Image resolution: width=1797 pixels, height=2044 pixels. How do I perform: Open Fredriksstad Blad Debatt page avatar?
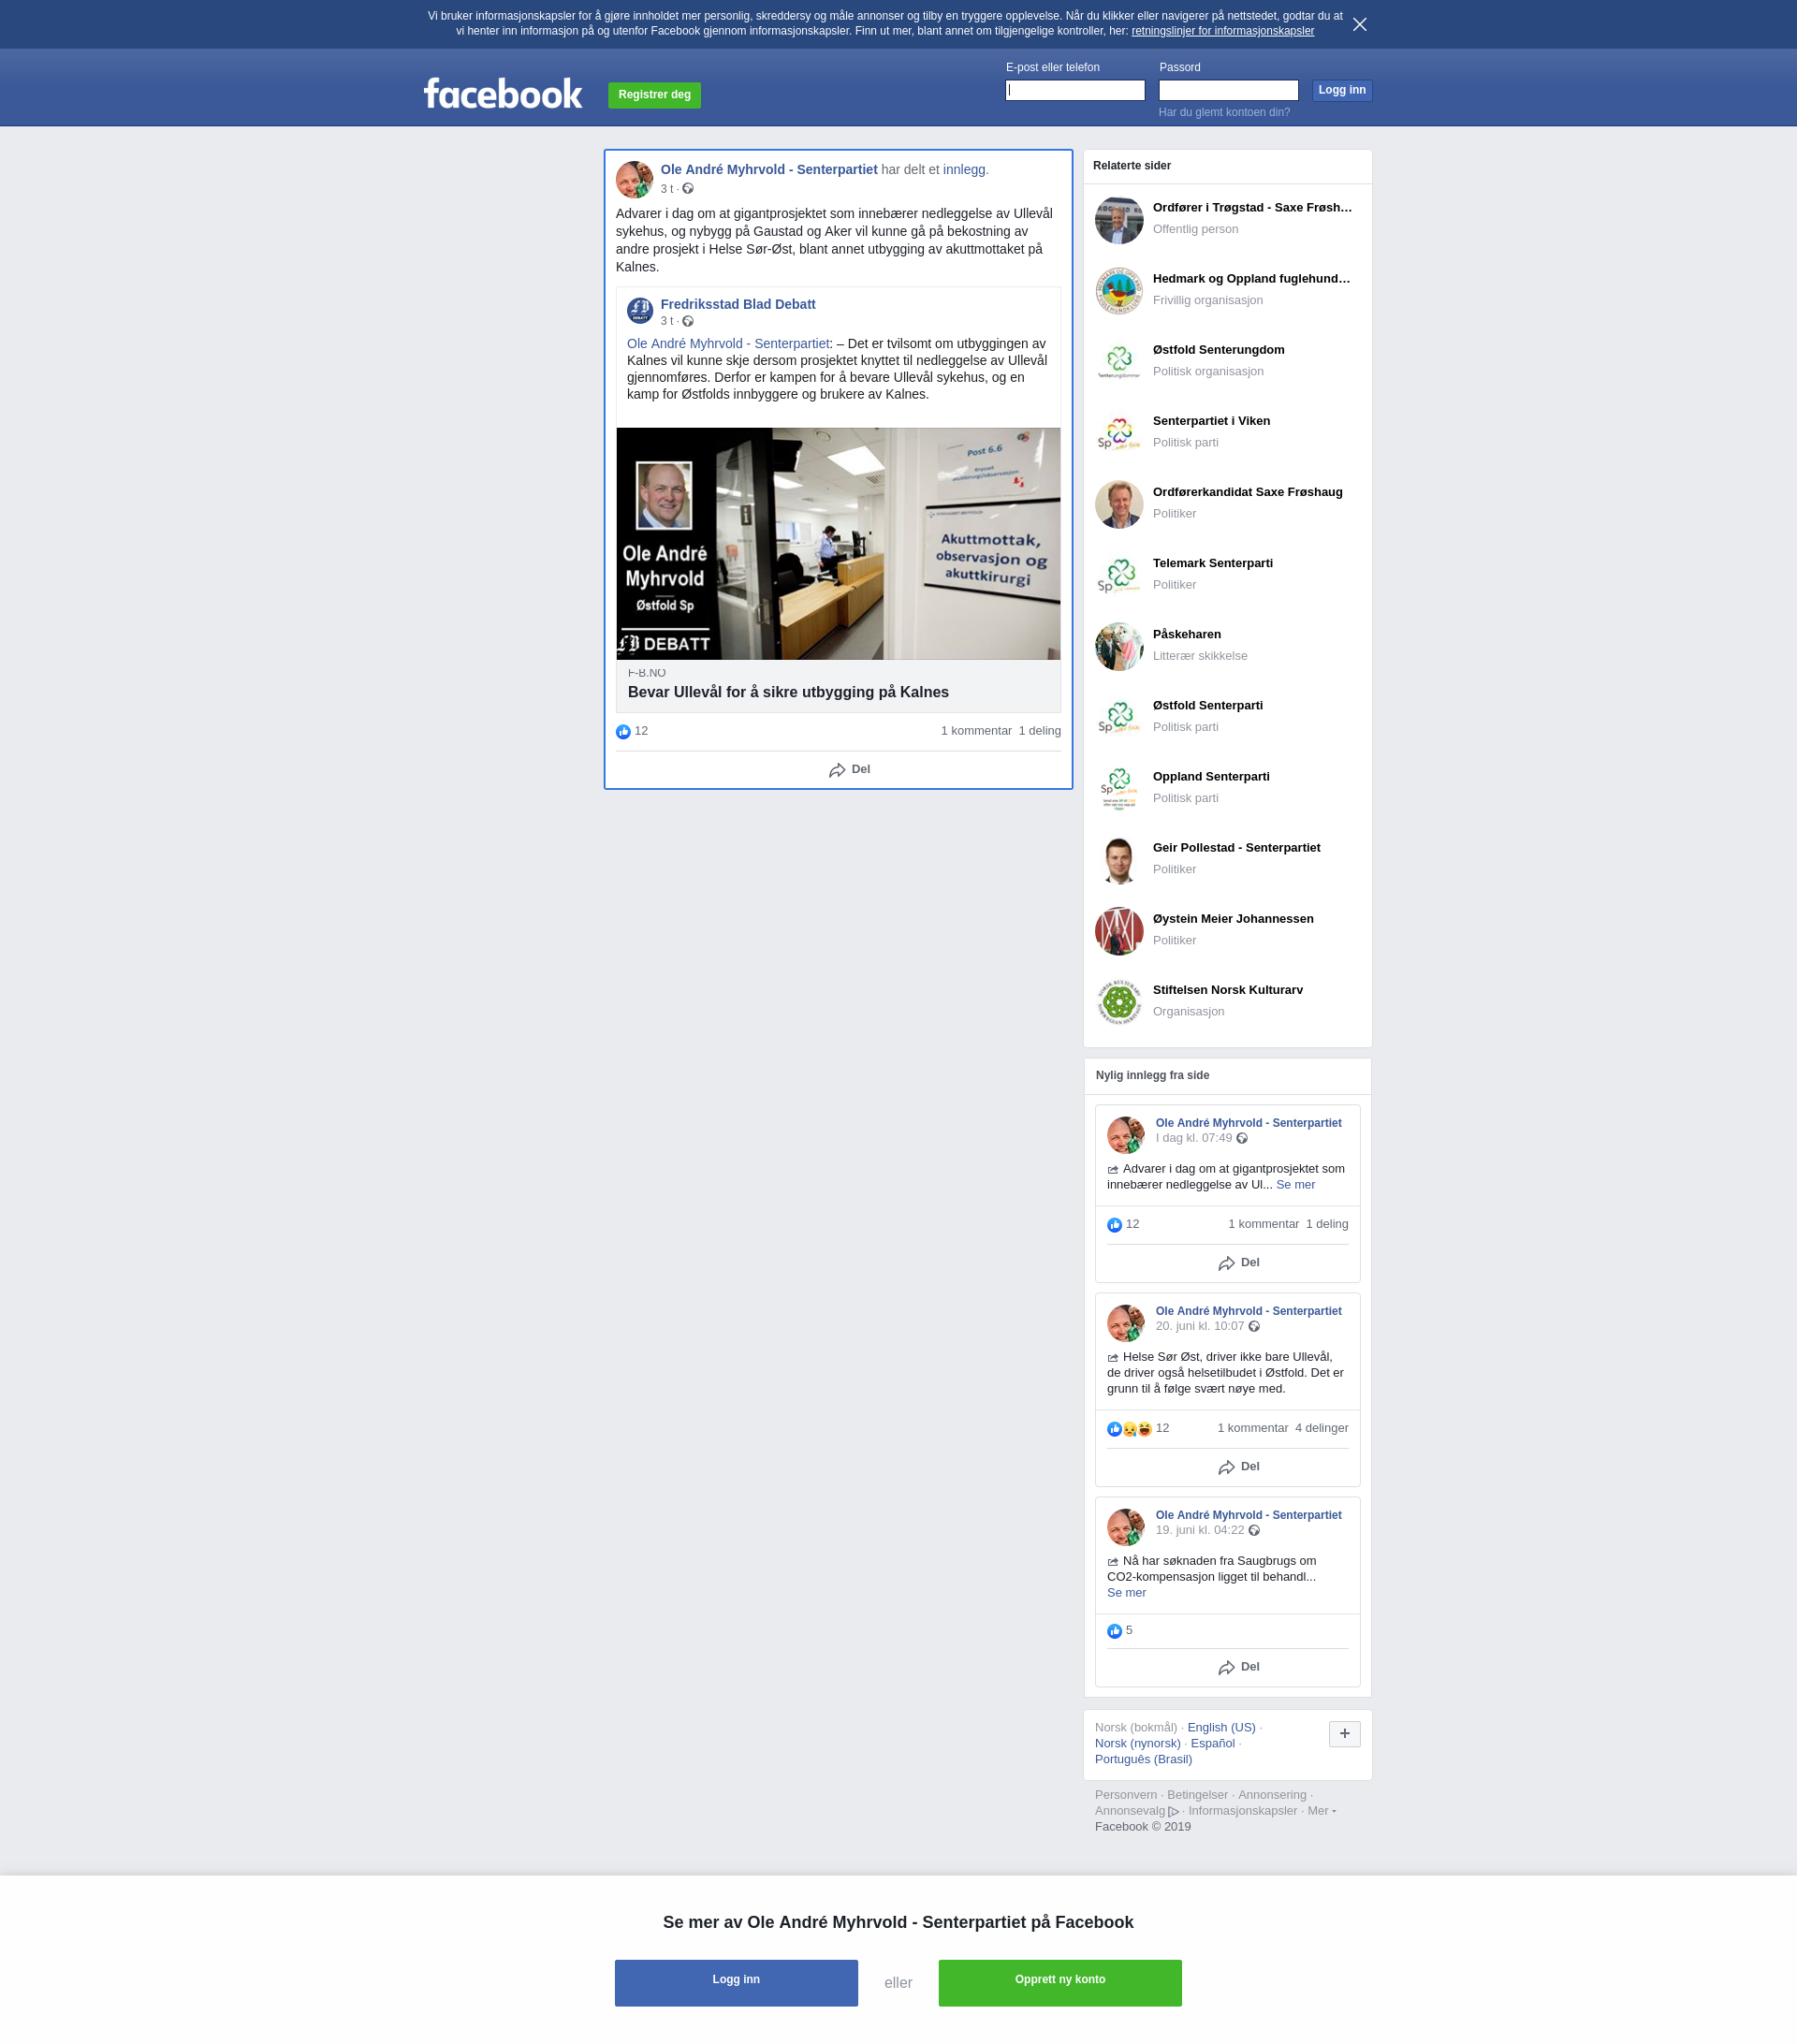640,311
